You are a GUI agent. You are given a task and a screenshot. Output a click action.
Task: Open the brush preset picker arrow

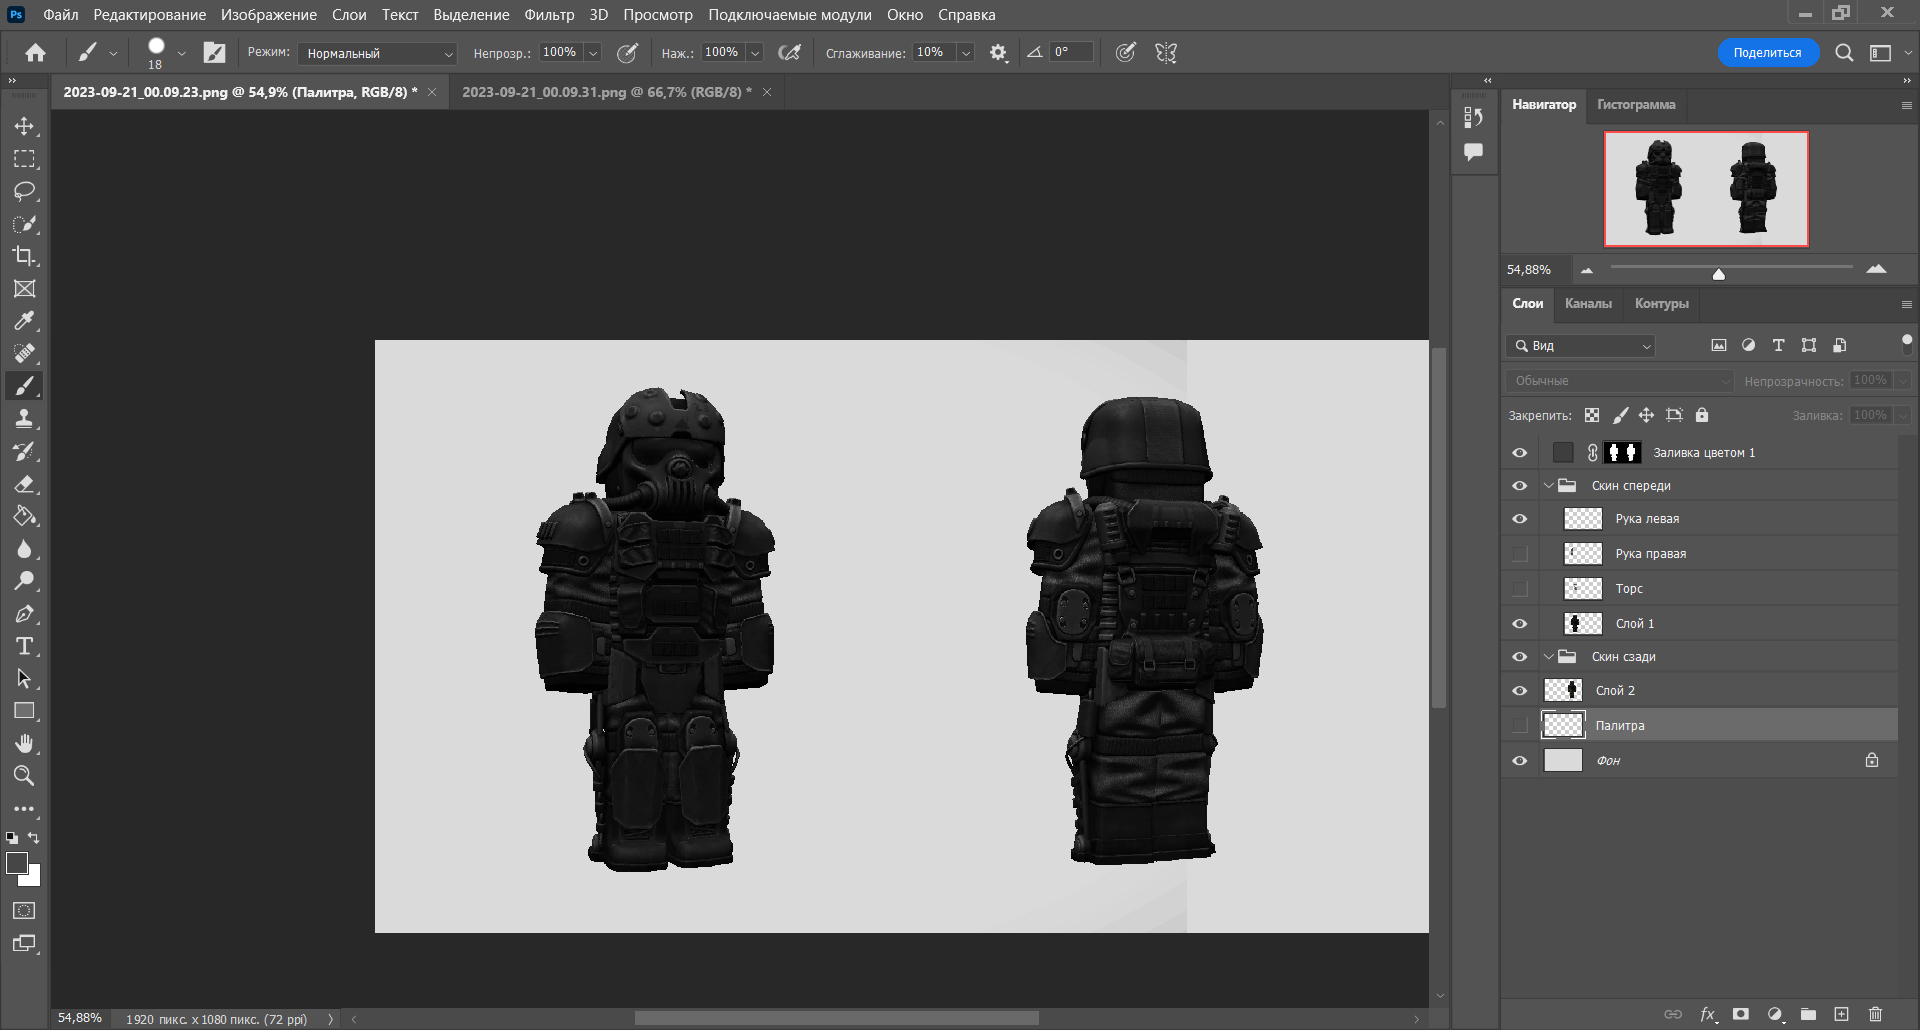coord(181,53)
